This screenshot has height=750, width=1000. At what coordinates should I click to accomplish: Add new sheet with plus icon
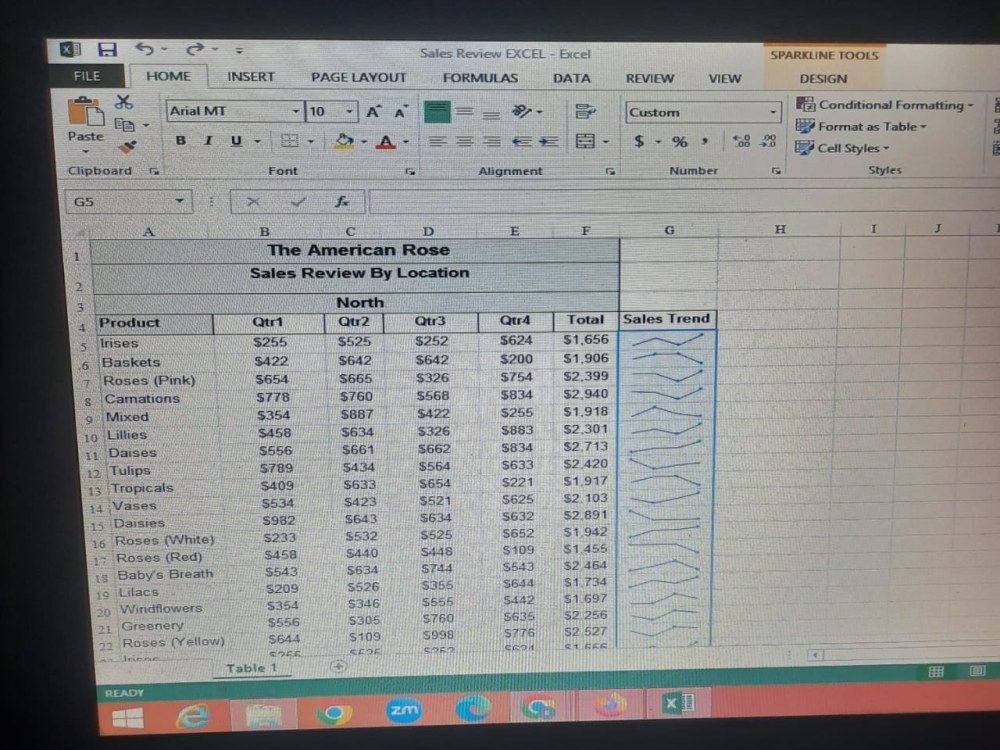point(338,666)
